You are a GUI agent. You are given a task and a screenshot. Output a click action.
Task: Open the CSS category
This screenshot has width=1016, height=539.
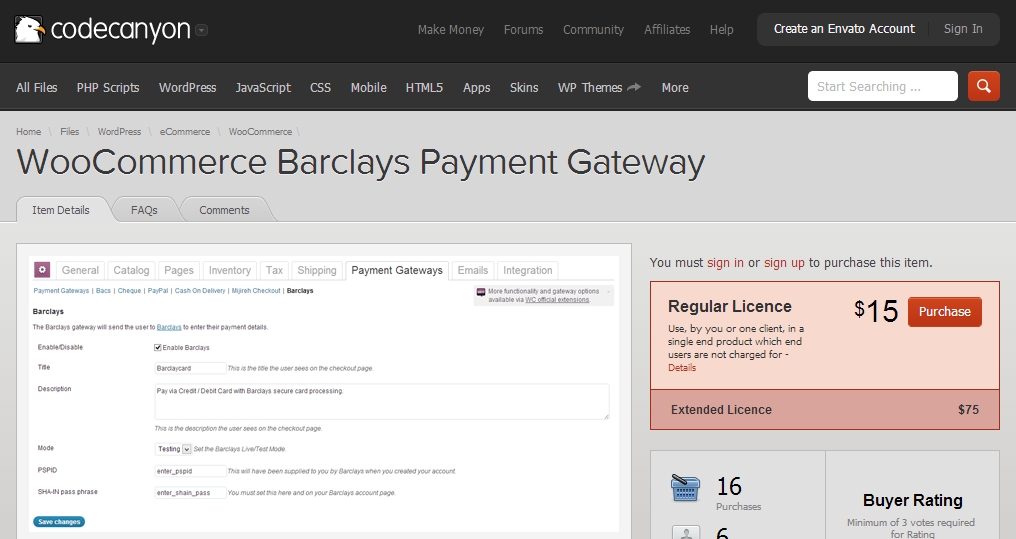tap(320, 87)
